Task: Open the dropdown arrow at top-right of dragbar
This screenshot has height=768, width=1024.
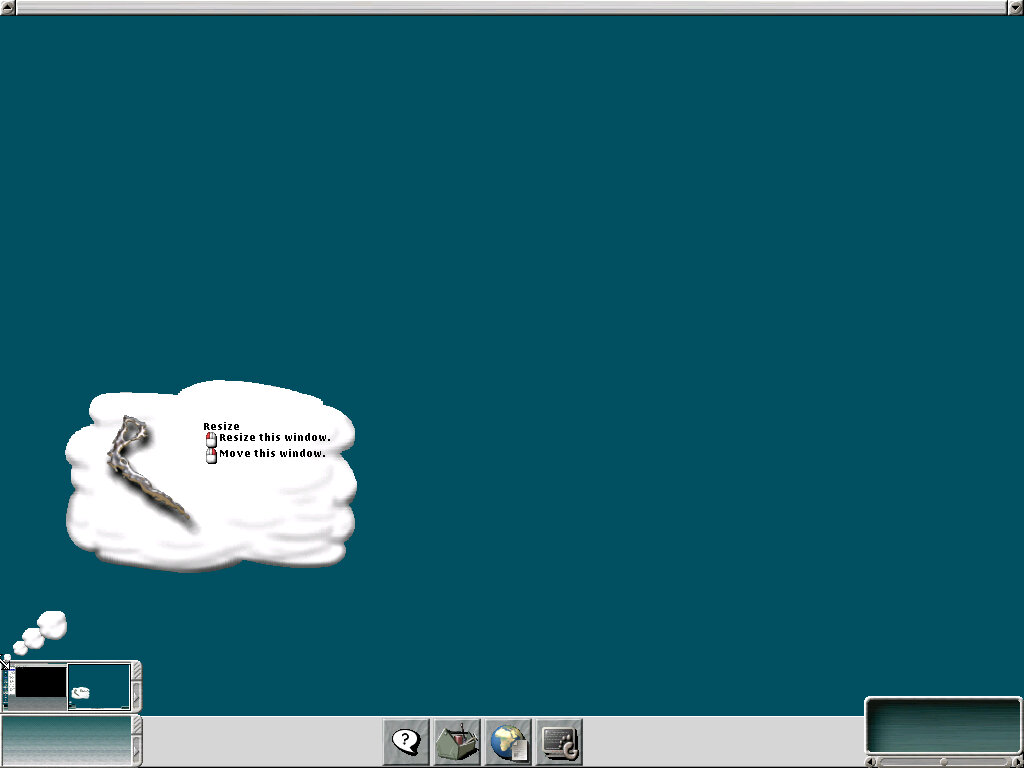Action: click(1015, 7)
